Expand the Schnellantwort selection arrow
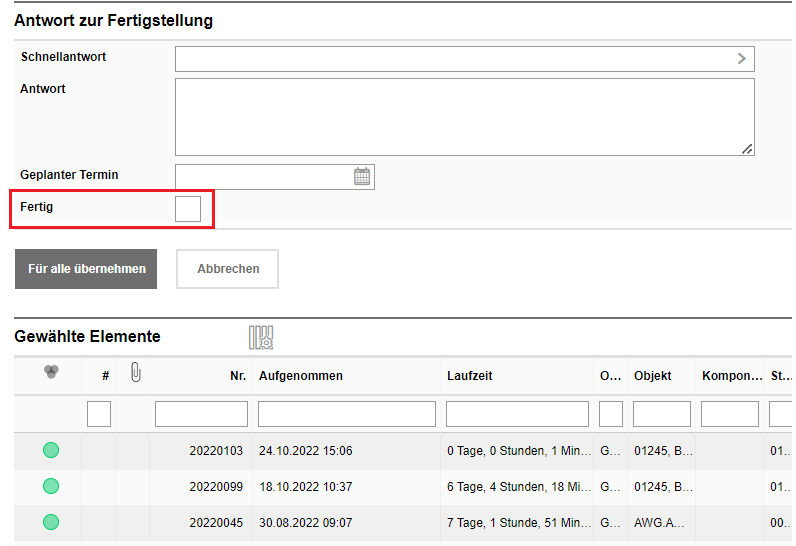This screenshot has height=546, width=796. [x=742, y=59]
